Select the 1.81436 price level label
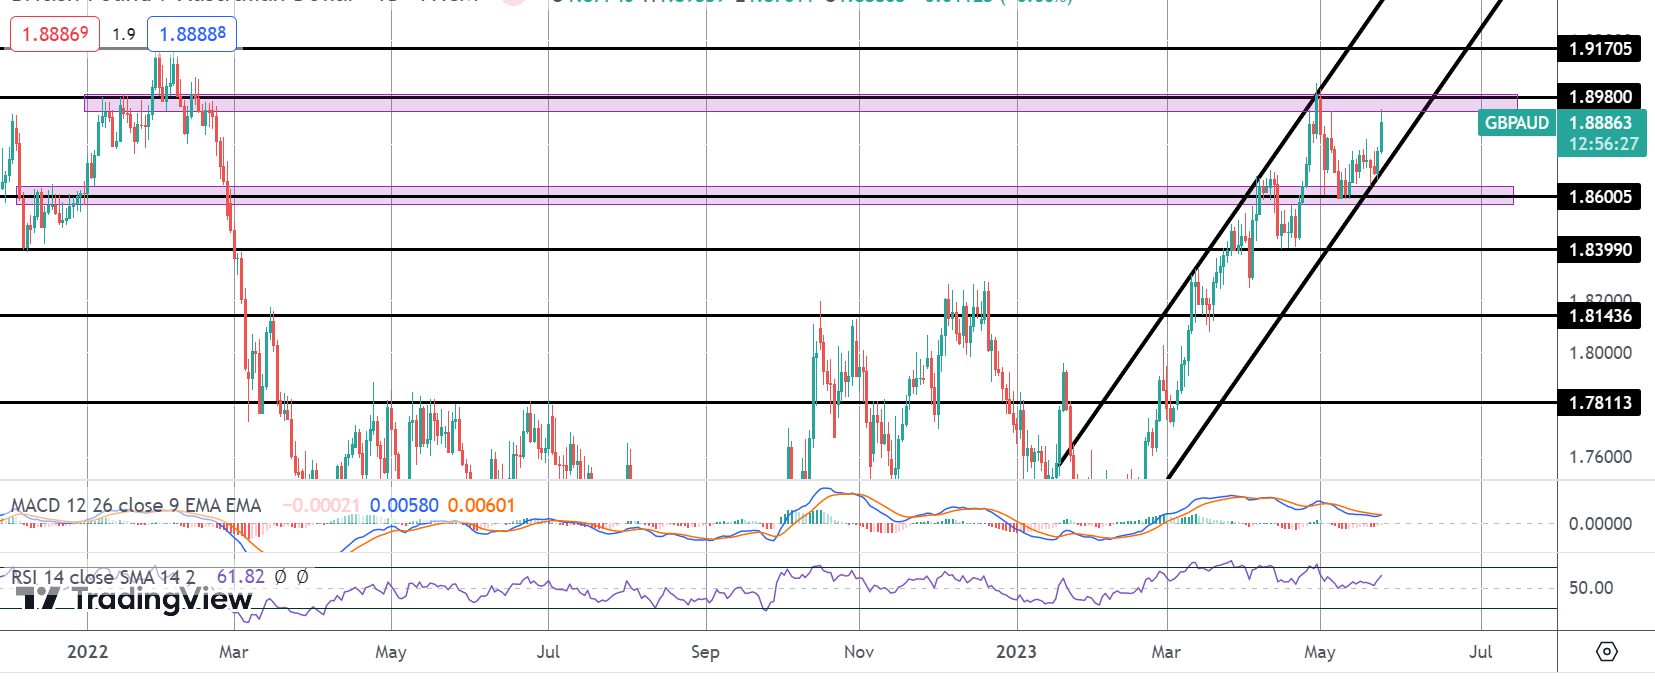The height and width of the screenshot is (682, 1655). (x=1600, y=316)
